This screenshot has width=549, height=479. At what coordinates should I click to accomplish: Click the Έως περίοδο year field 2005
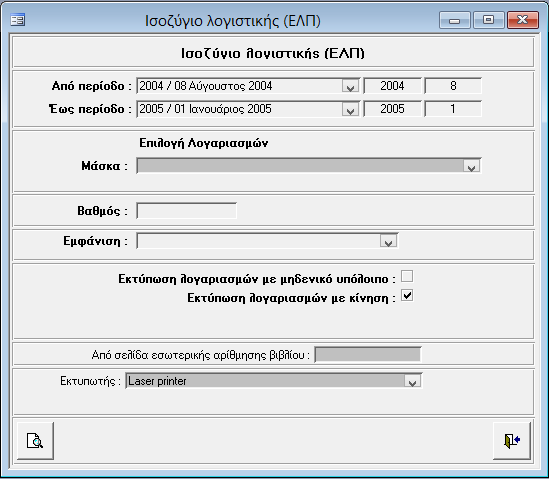click(x=392, y=109)
